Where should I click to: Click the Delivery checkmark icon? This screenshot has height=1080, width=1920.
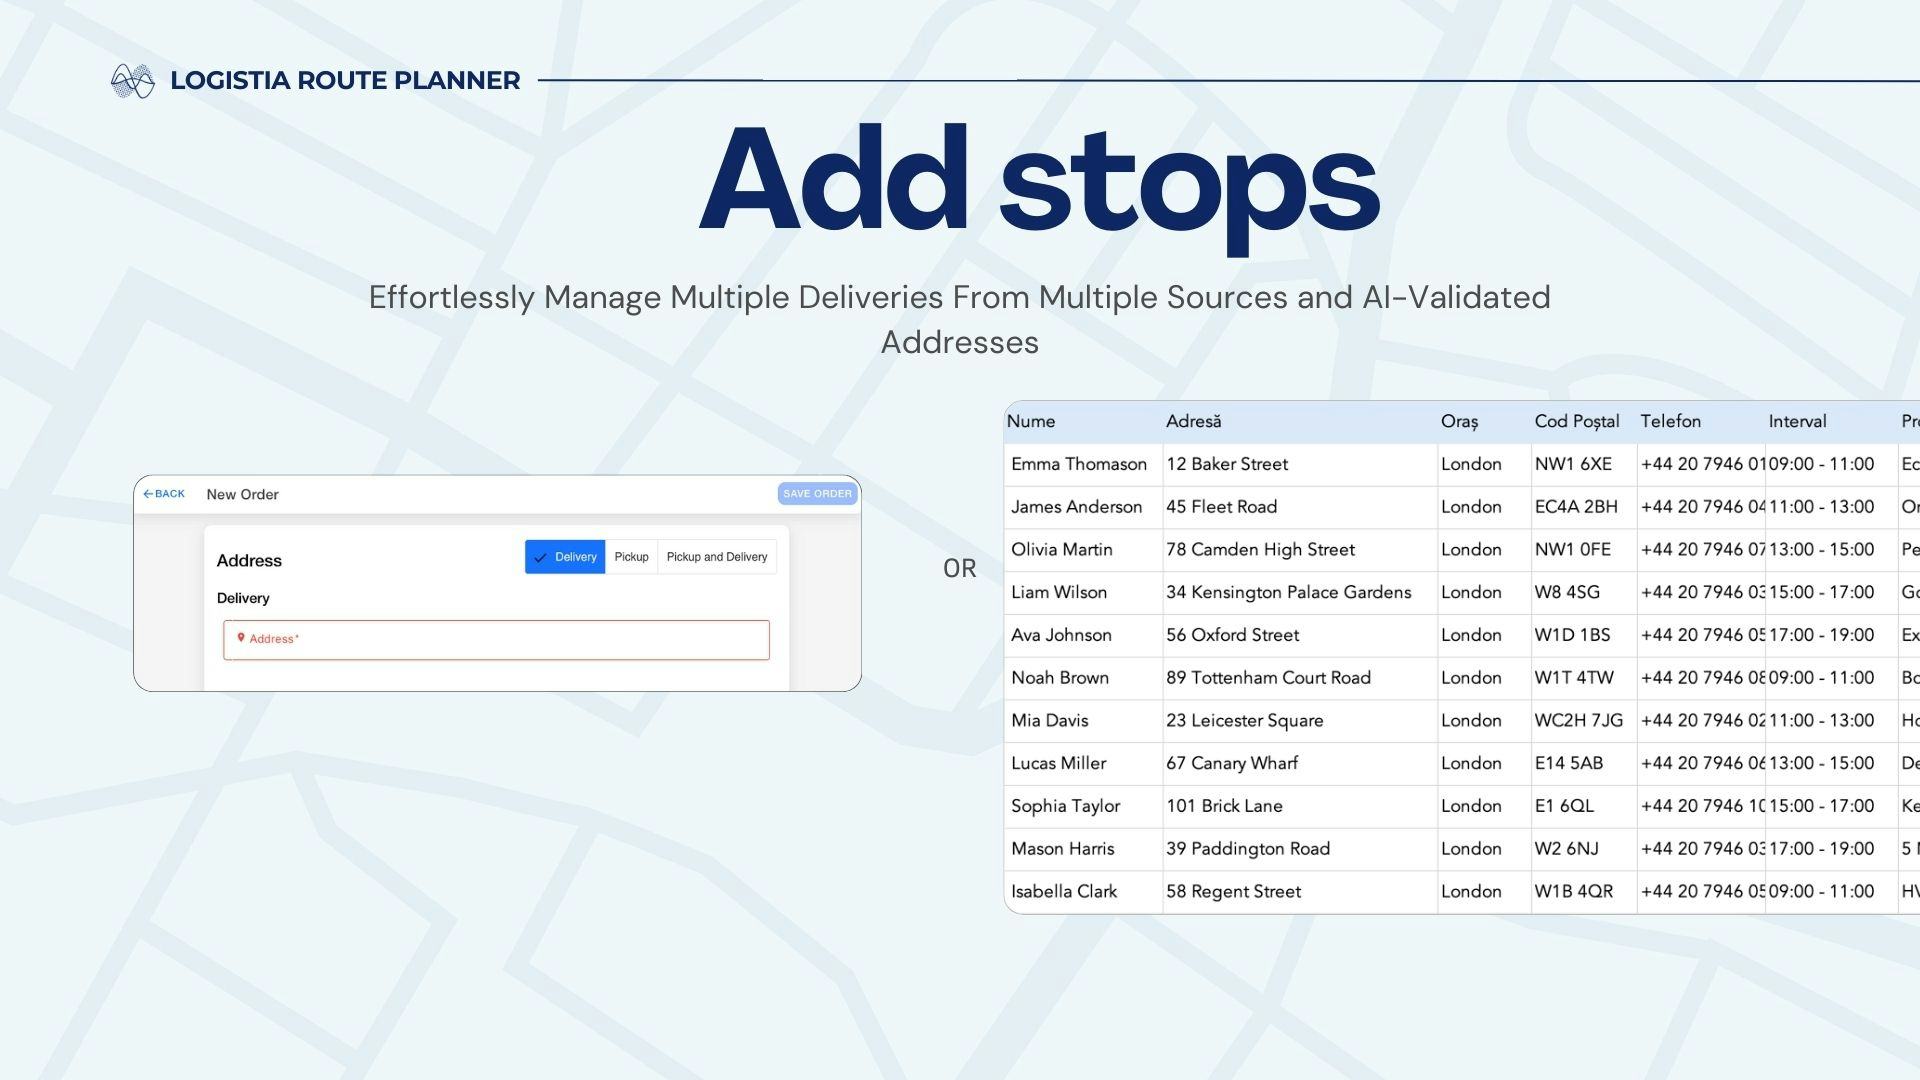(x=540, y=557)
